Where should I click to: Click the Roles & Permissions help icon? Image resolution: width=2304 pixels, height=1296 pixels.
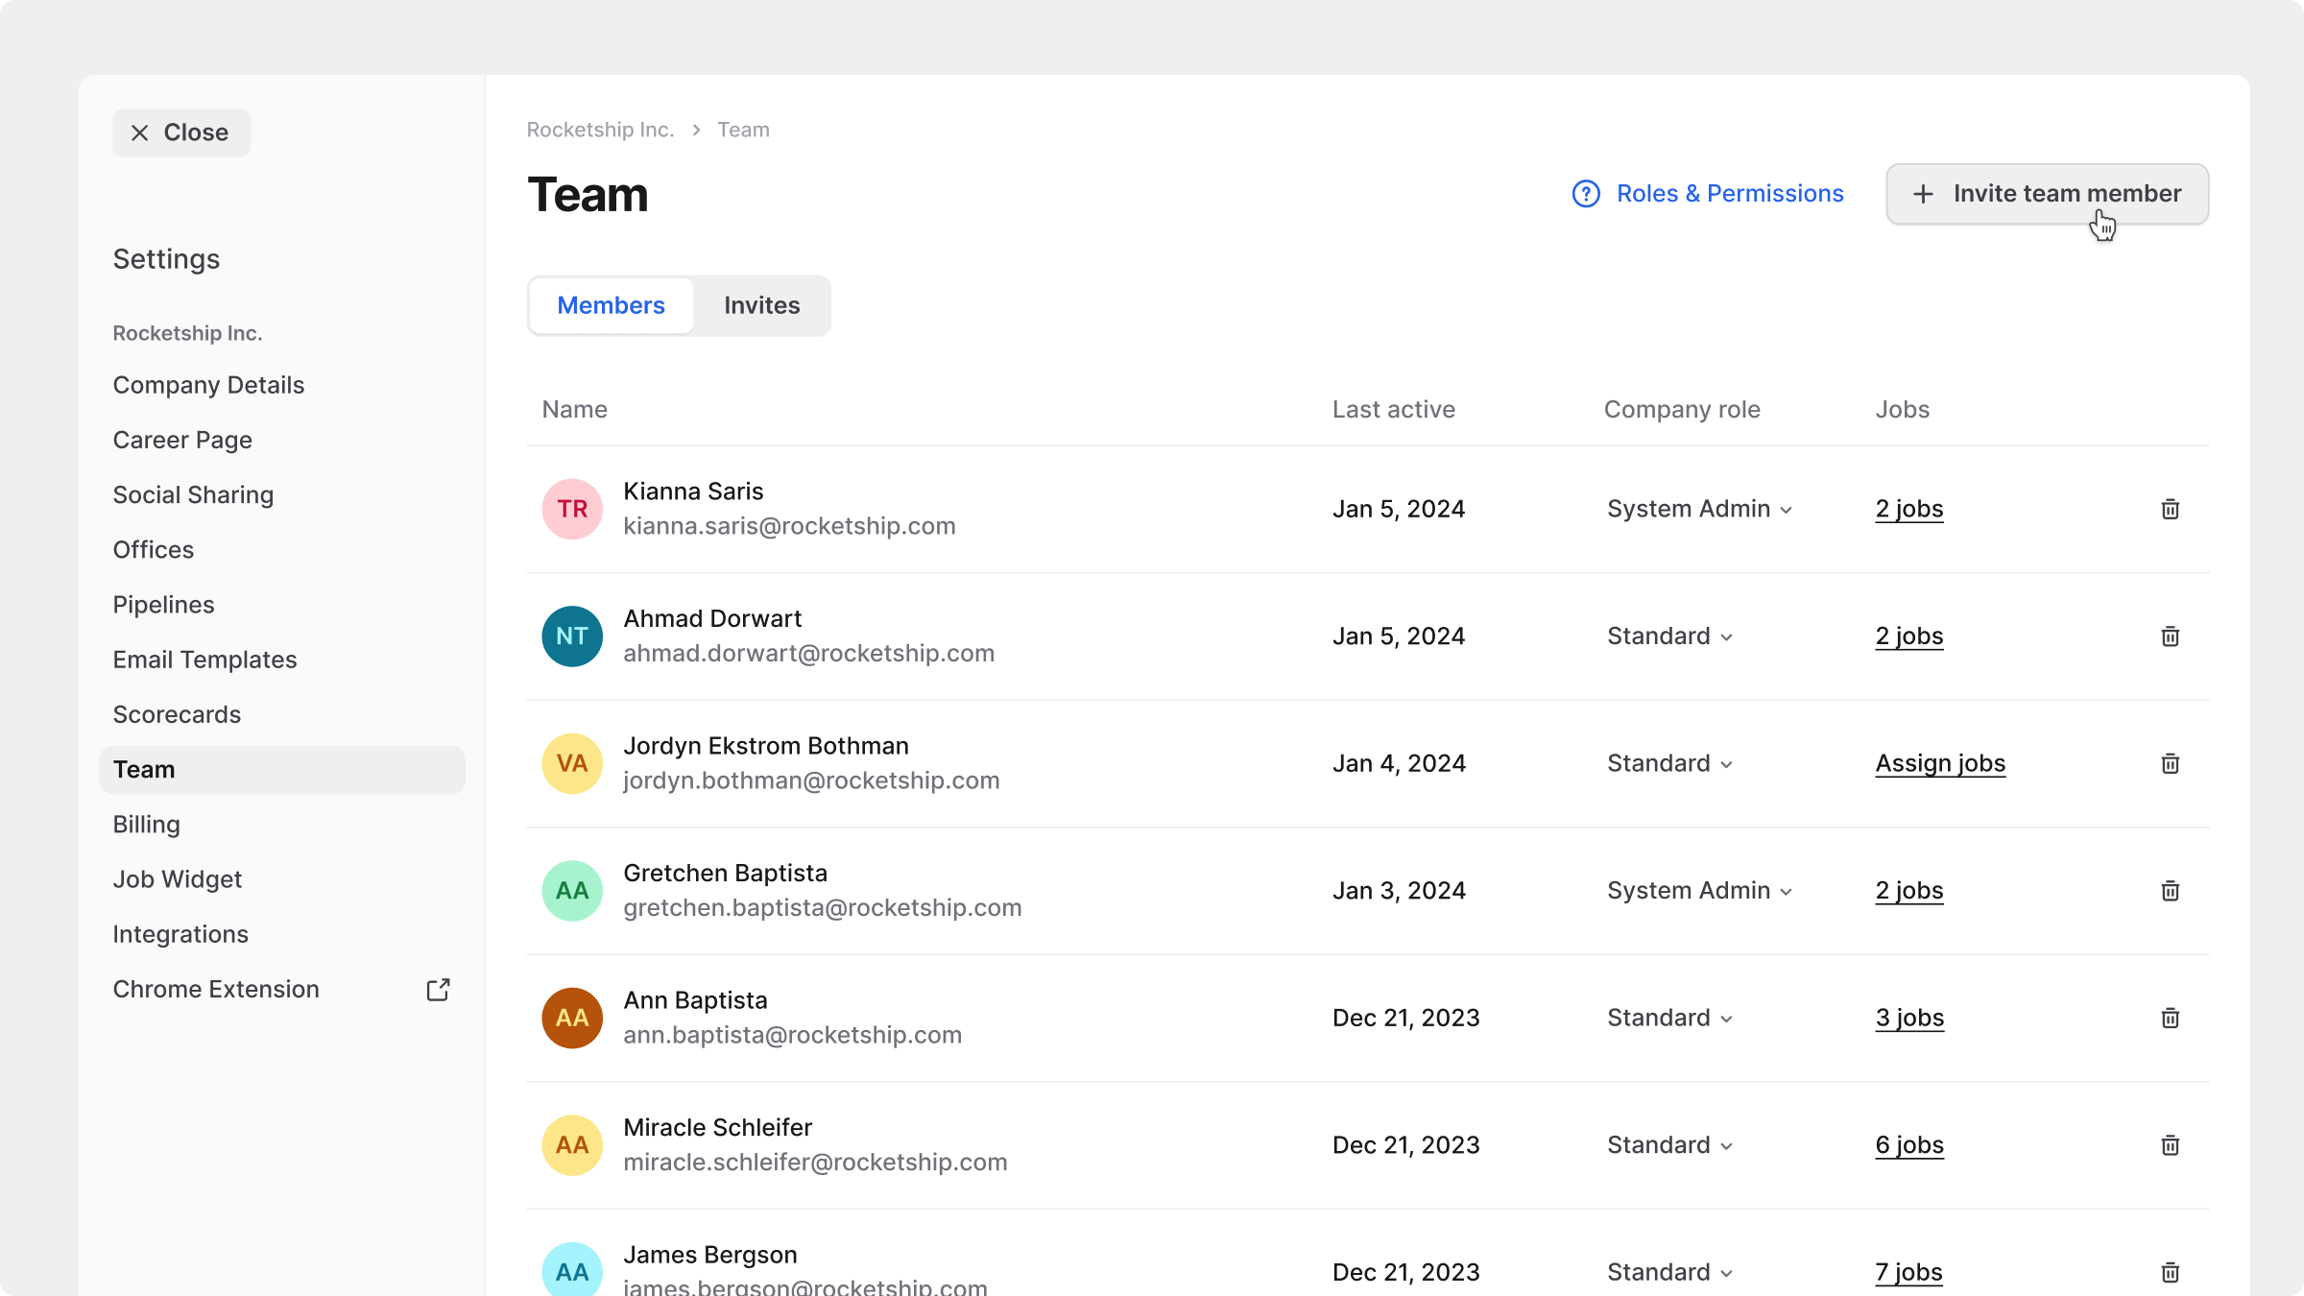[x=1585, y=194]
